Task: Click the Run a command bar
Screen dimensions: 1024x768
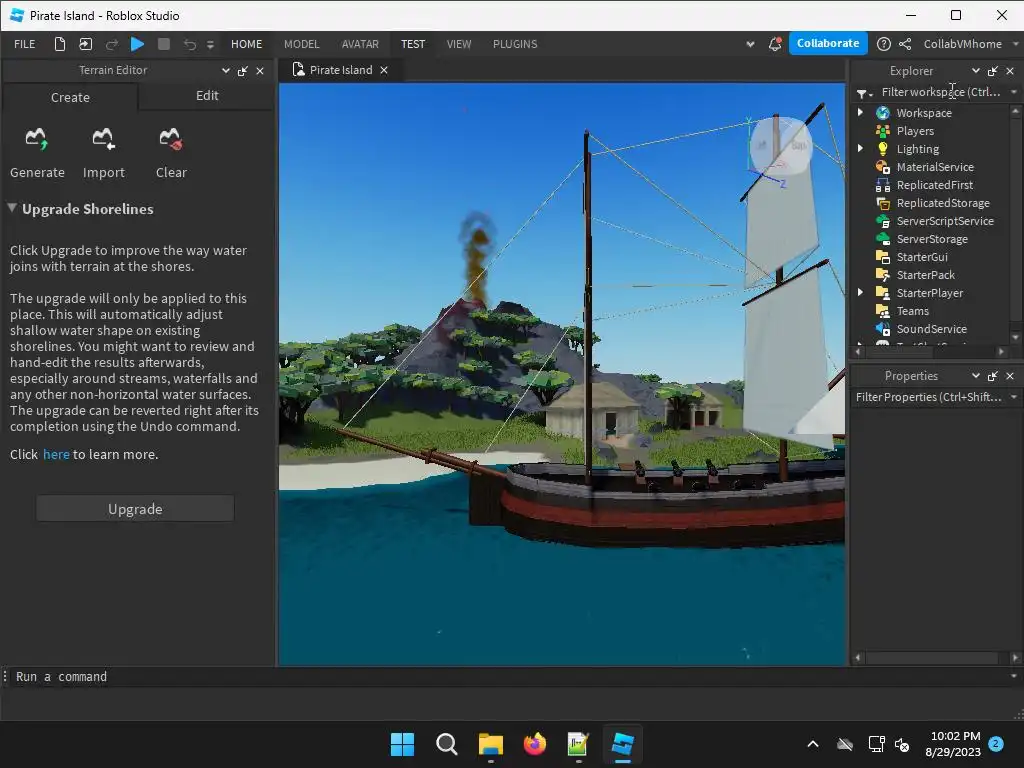Action: [509, 677]
